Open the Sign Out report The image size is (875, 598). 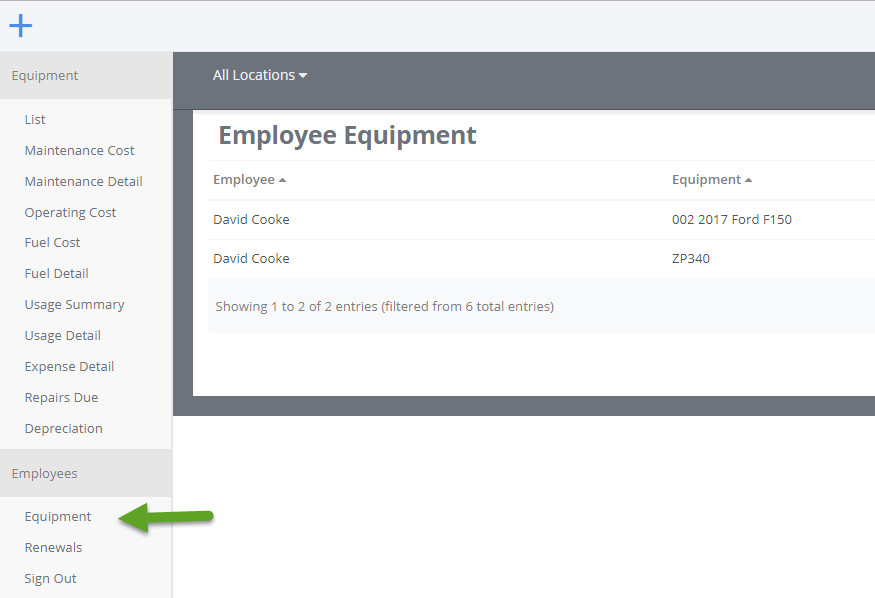pyautogui.click(x=50, y=578)
